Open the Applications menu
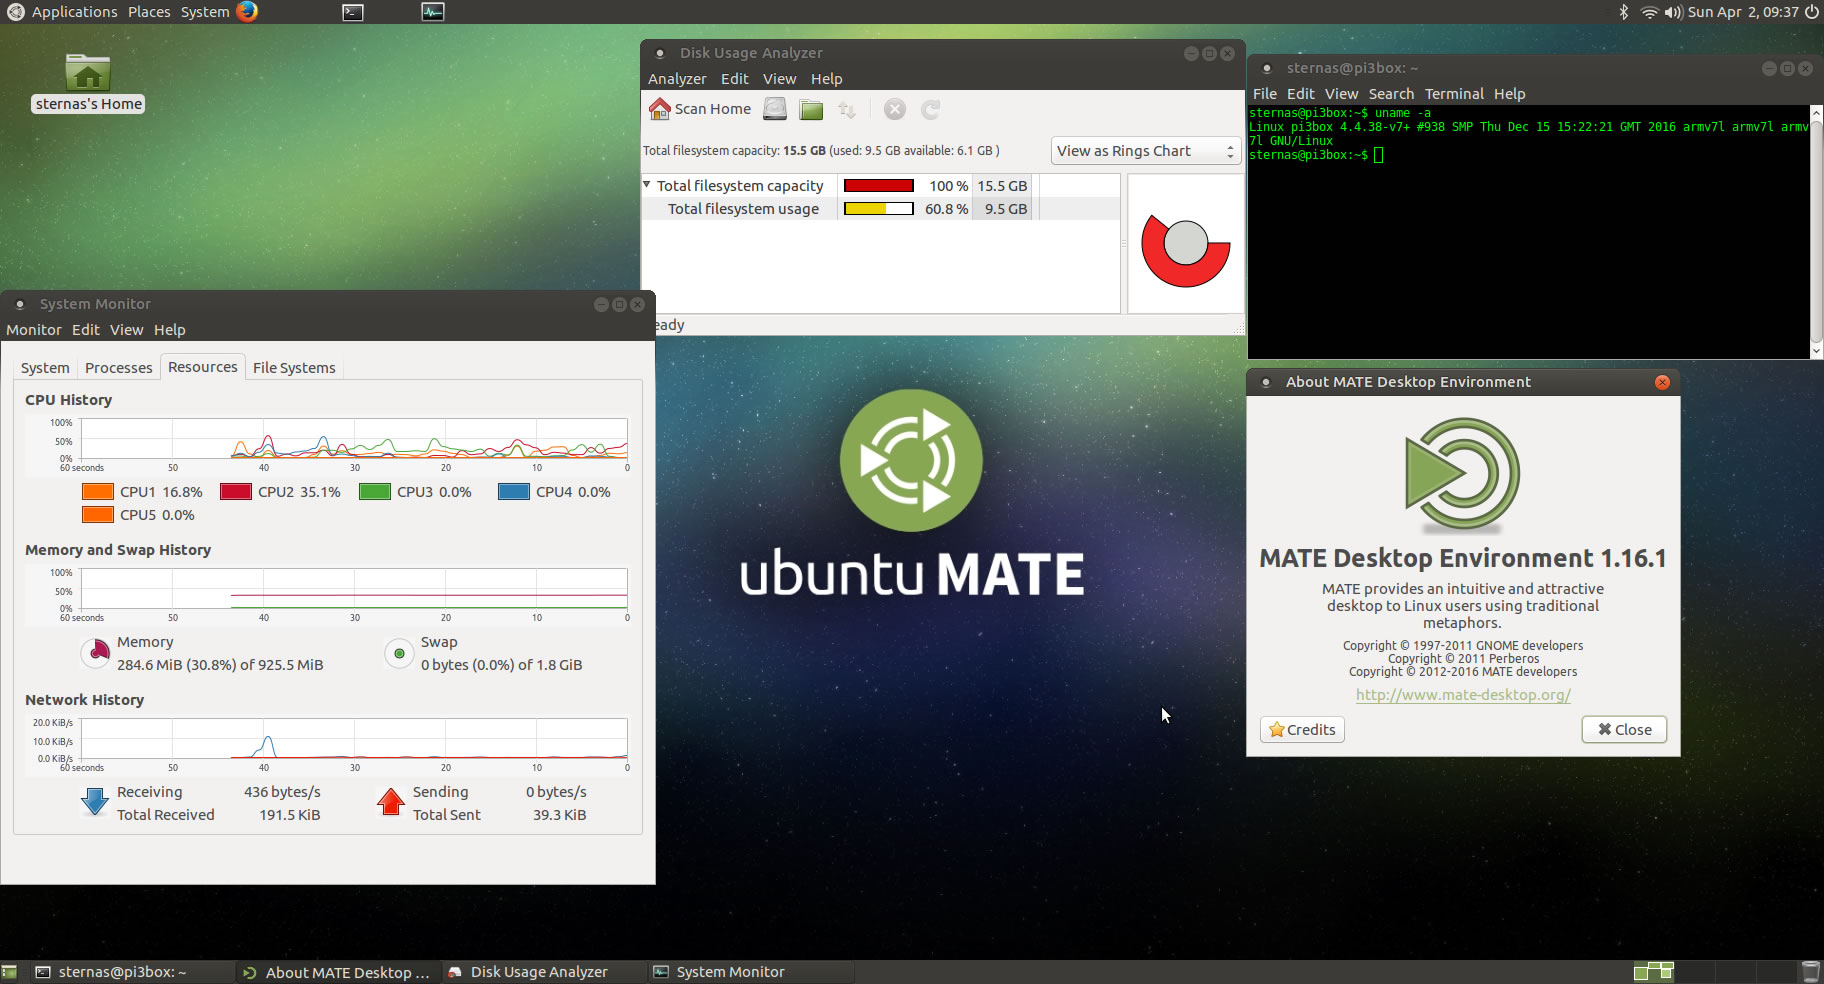The image size is (1824, 984). 62,12
